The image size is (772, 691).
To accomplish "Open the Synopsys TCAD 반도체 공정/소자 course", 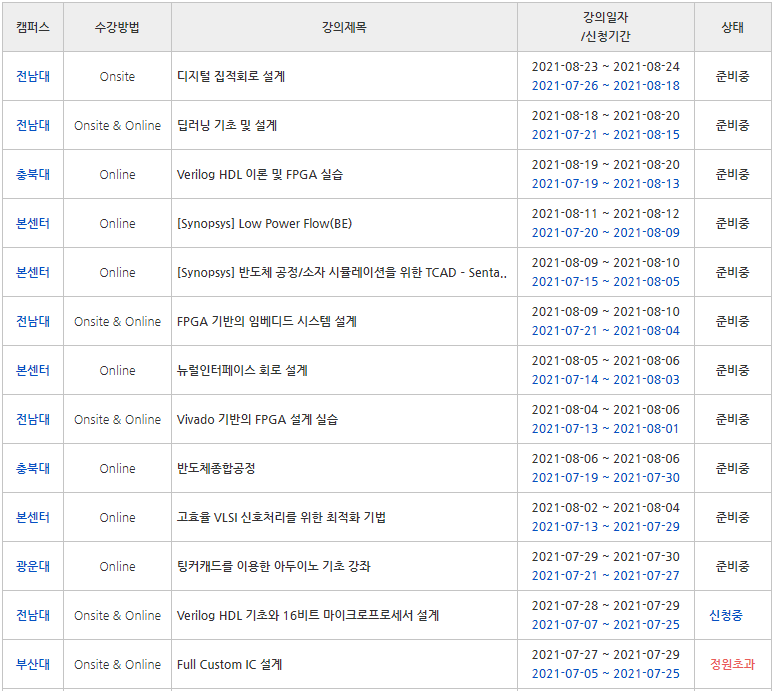I will coord(342,272).
